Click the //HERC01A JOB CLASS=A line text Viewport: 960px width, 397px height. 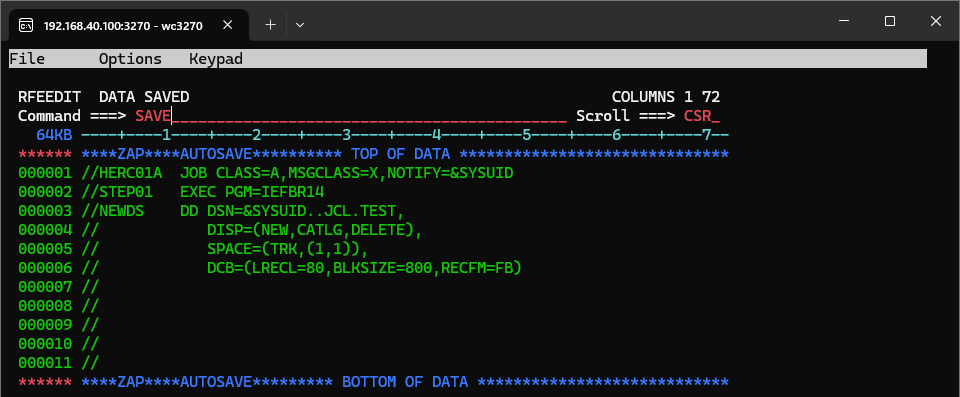click(297, 173)
